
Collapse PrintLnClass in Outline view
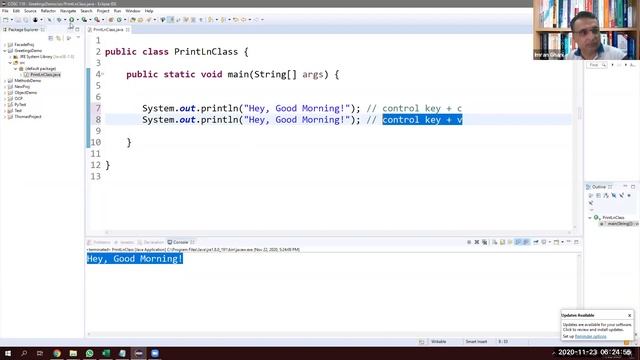(590, 218)
